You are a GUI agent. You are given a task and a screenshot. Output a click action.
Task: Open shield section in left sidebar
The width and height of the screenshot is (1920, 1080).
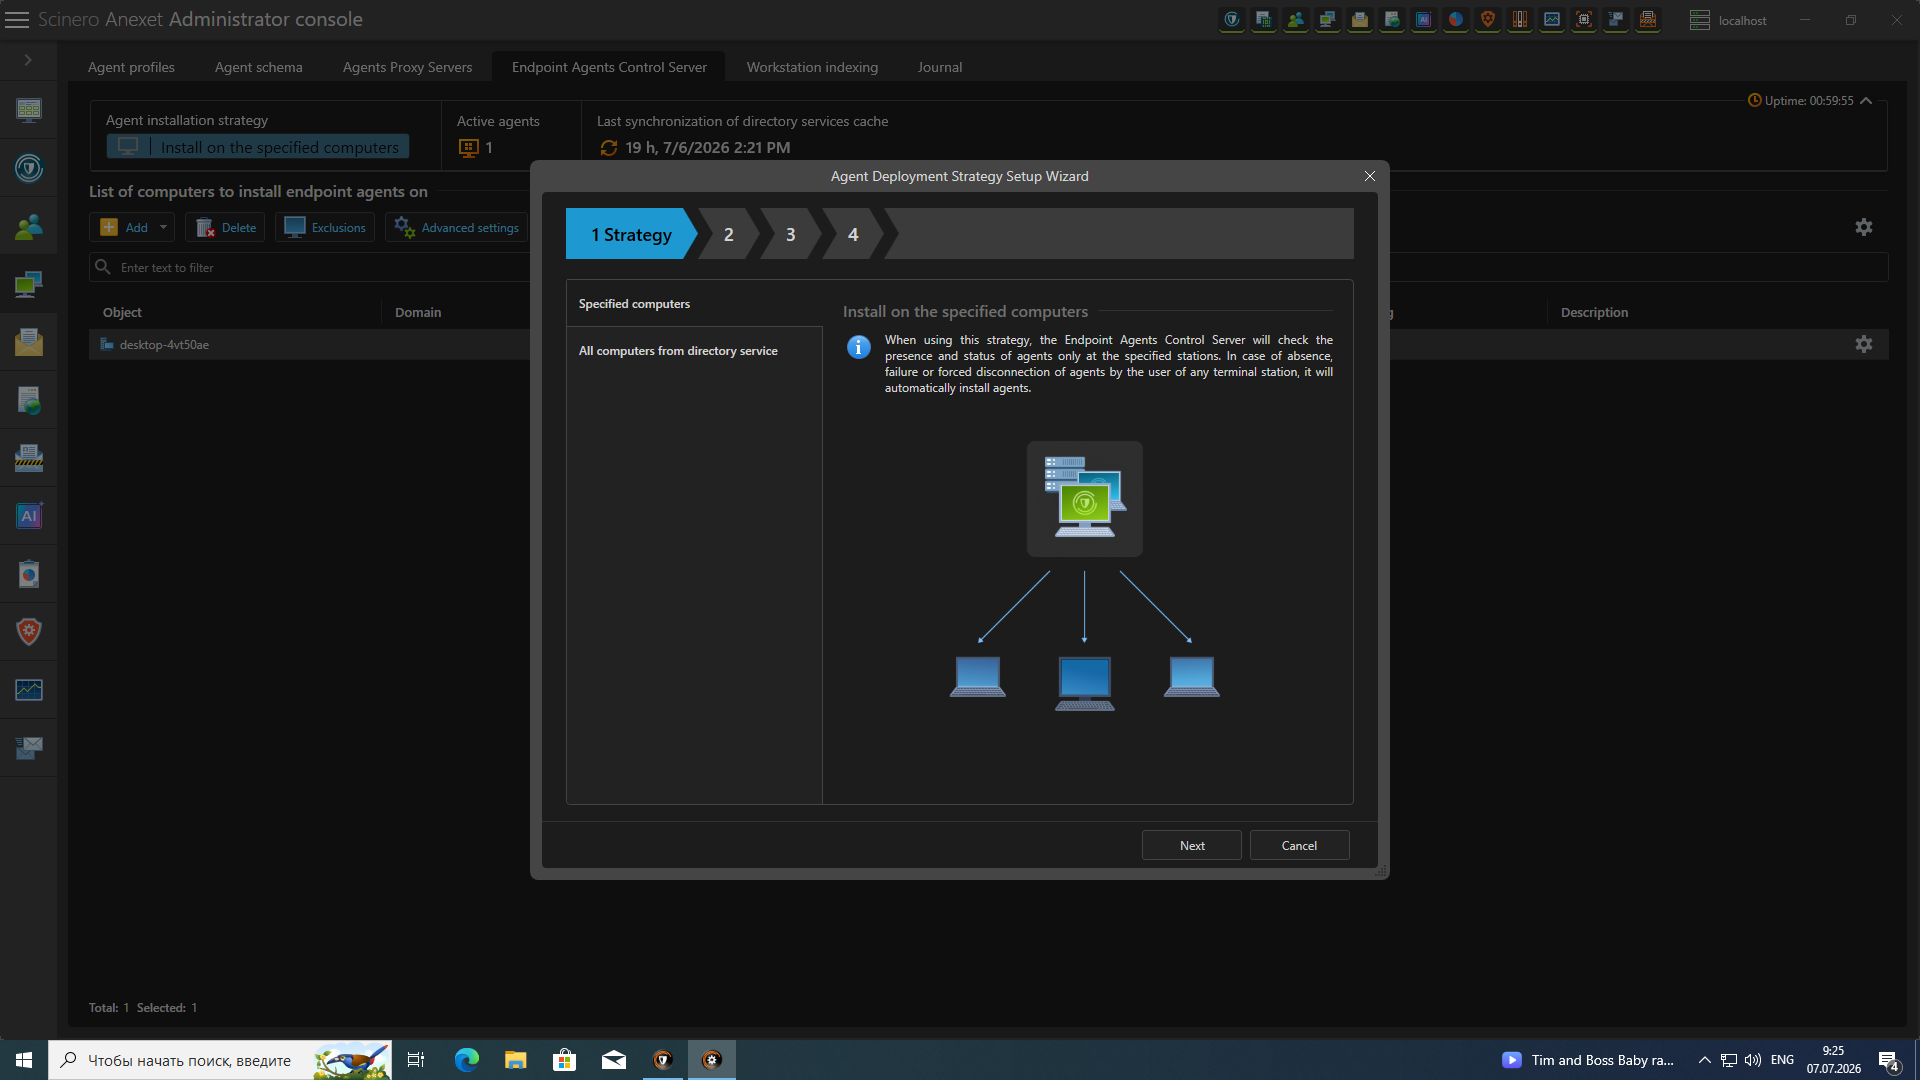tap(29, 169)
